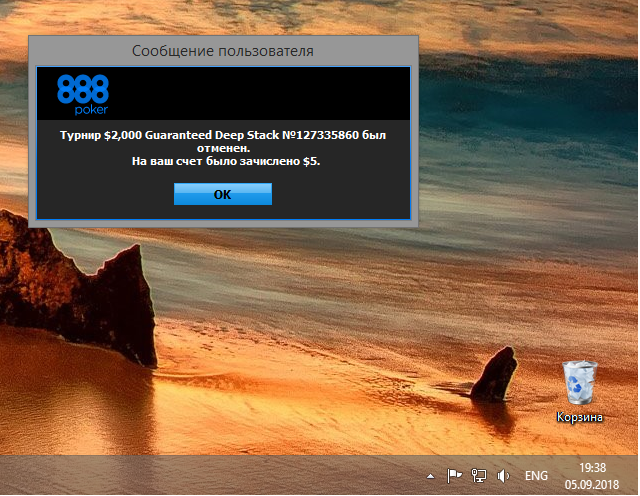Open the Action Center flag icon
The height and width of the screenshot is (496, 640).
454,476
